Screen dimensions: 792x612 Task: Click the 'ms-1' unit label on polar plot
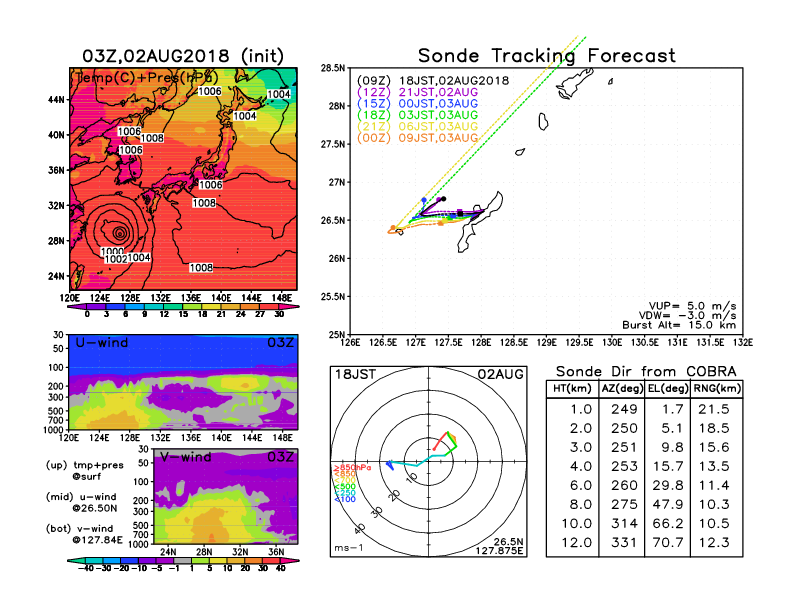tap(349, 548)
